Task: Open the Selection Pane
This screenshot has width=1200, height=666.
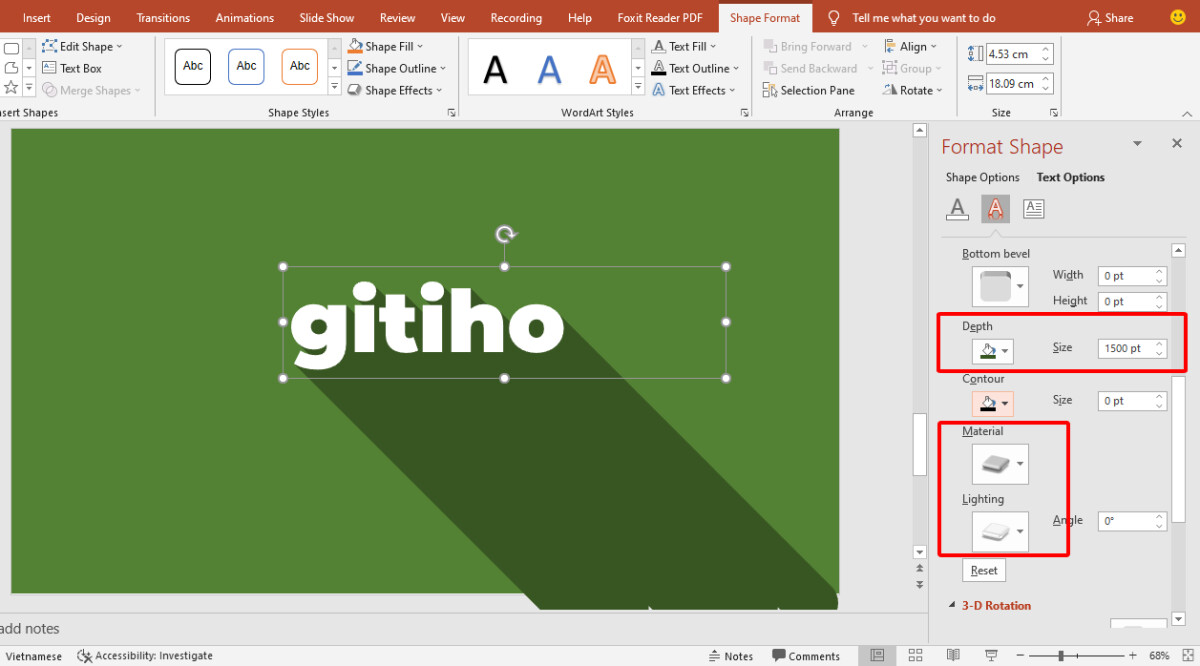Action: [808, 90]
